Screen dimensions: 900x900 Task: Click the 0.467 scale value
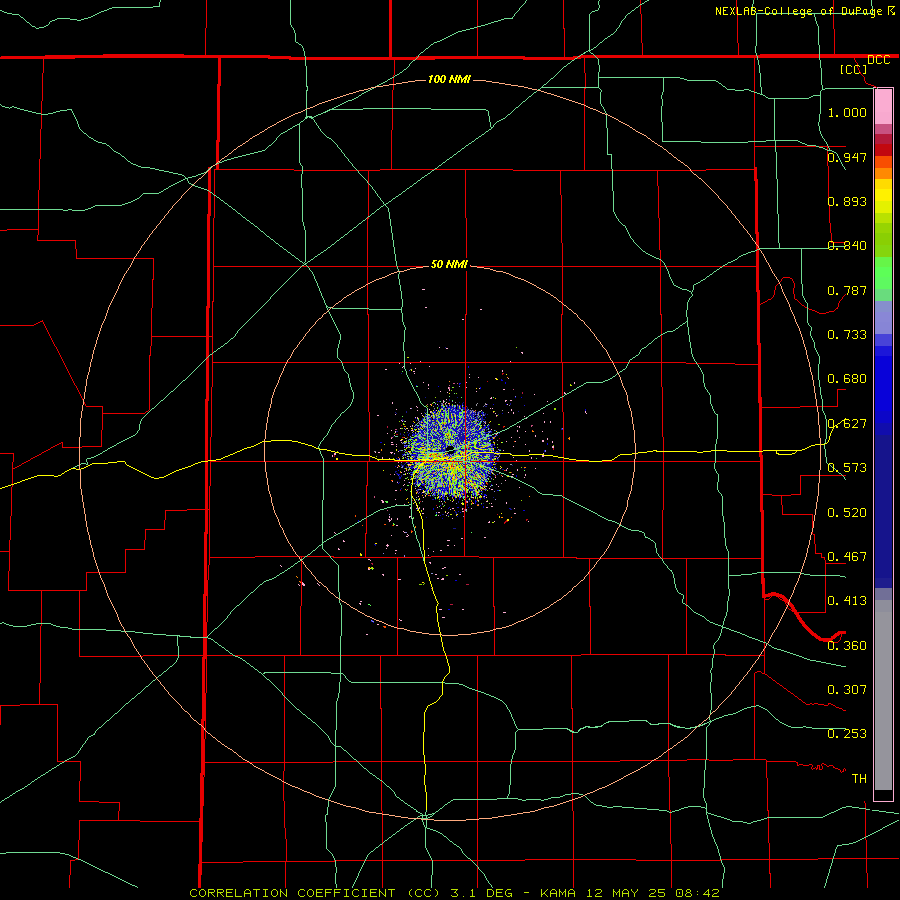[847, 557]
